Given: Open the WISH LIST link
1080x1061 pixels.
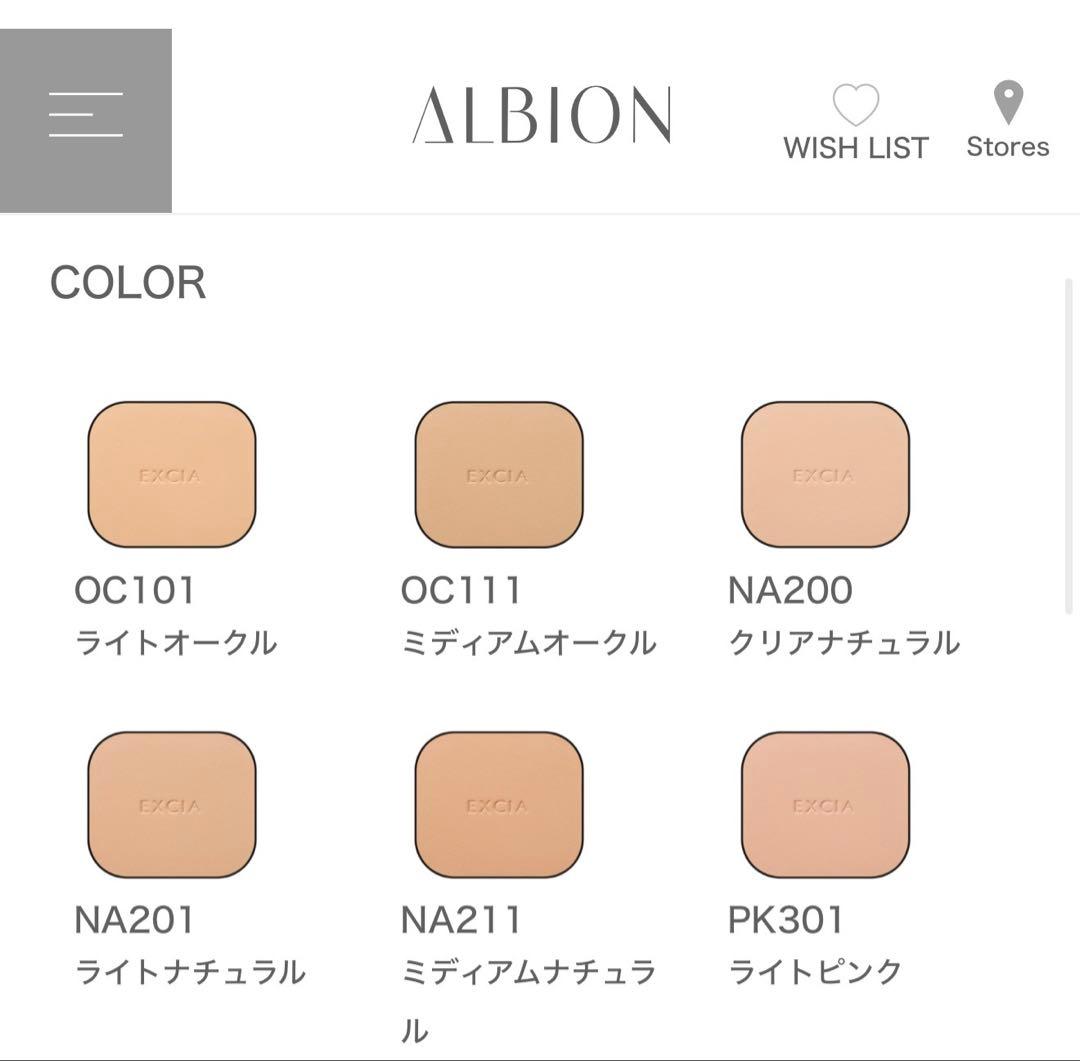Looking at the screenshot, I should tap(856, 148).
